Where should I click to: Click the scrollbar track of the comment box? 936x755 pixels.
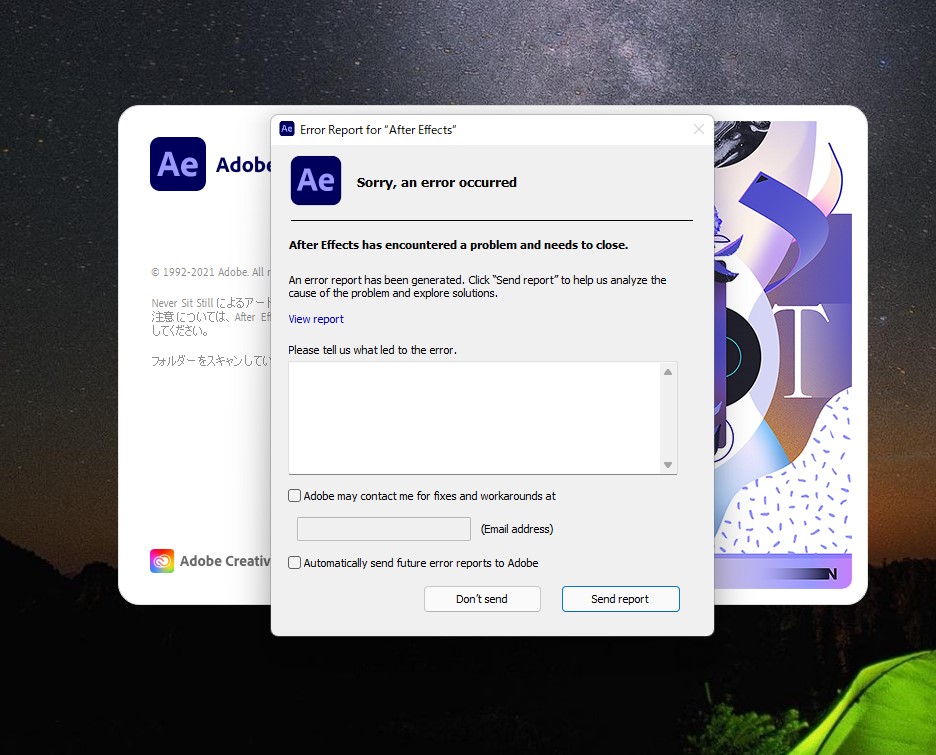pyautogui.click(x=668, y=417)
